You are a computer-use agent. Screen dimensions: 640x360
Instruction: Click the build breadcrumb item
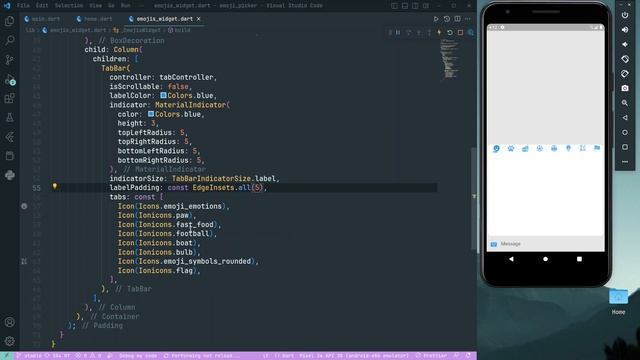(182, 30)
